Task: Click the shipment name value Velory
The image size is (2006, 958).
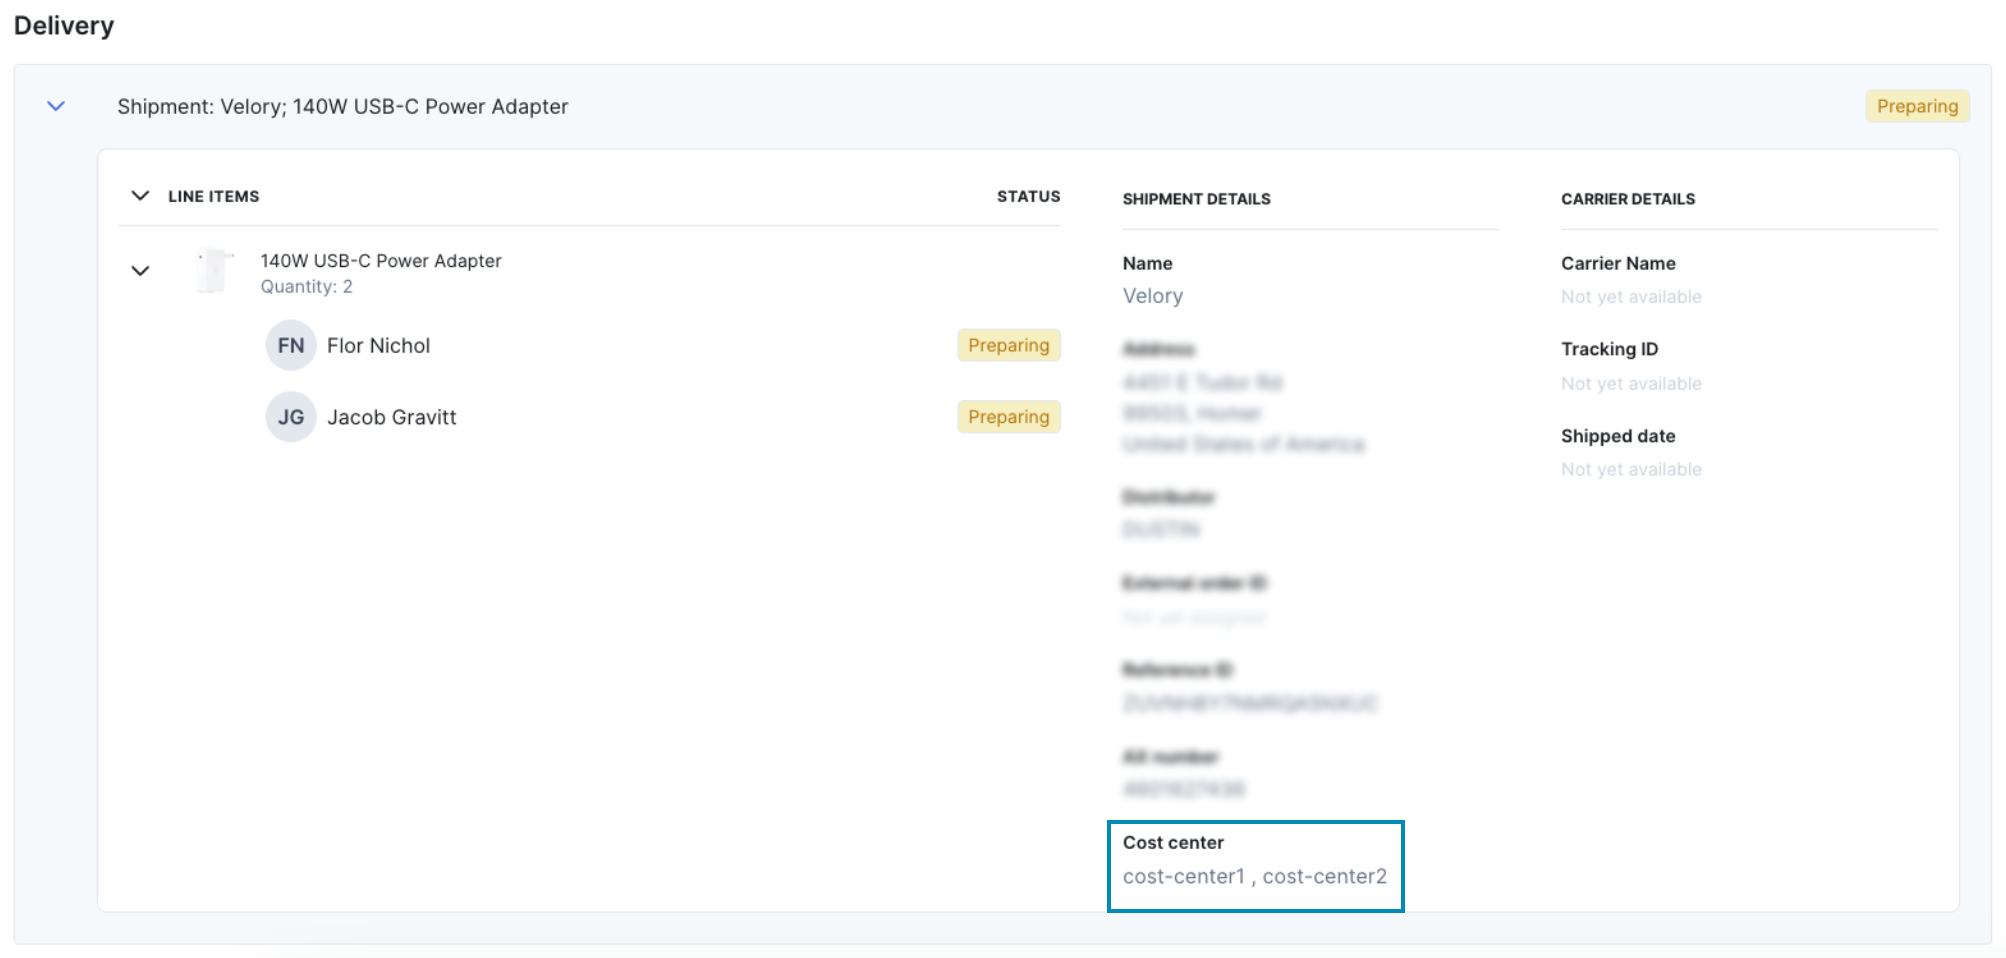Action: pyautogui.click(x=1152, y=296)
